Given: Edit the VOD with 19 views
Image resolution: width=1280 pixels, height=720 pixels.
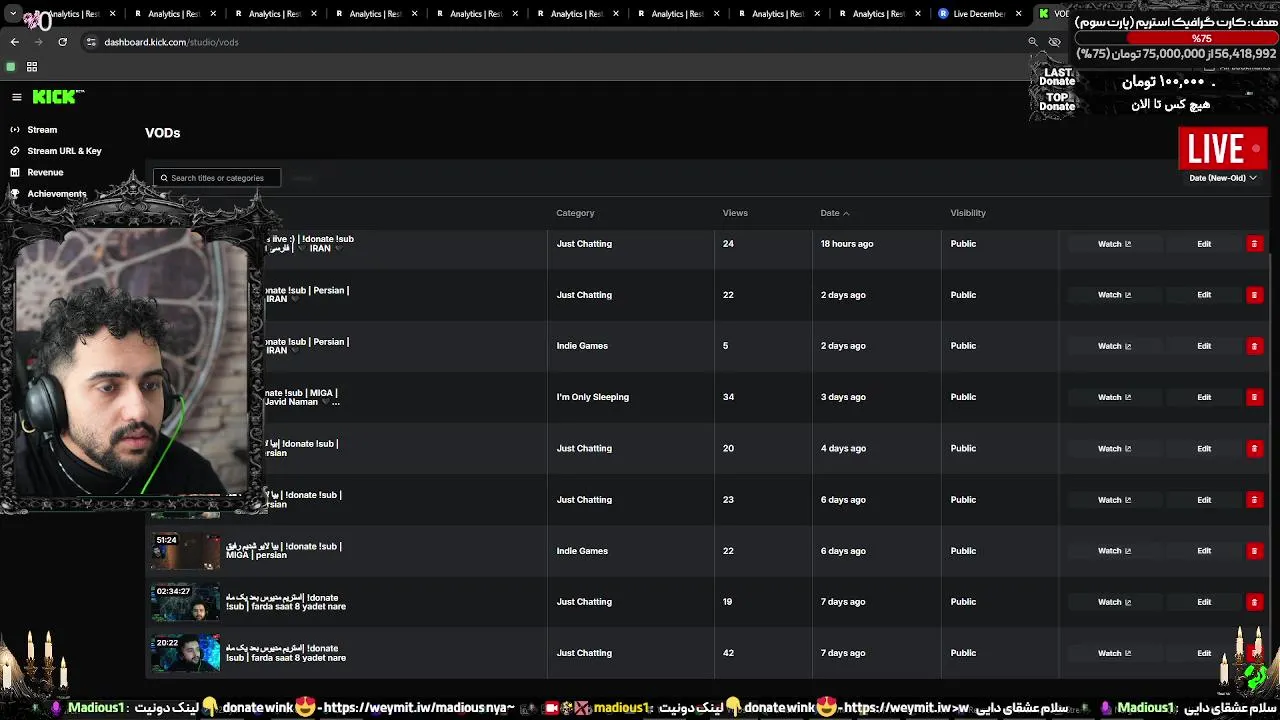Looking at the screenshot, I should click(x=1204, y=602).
